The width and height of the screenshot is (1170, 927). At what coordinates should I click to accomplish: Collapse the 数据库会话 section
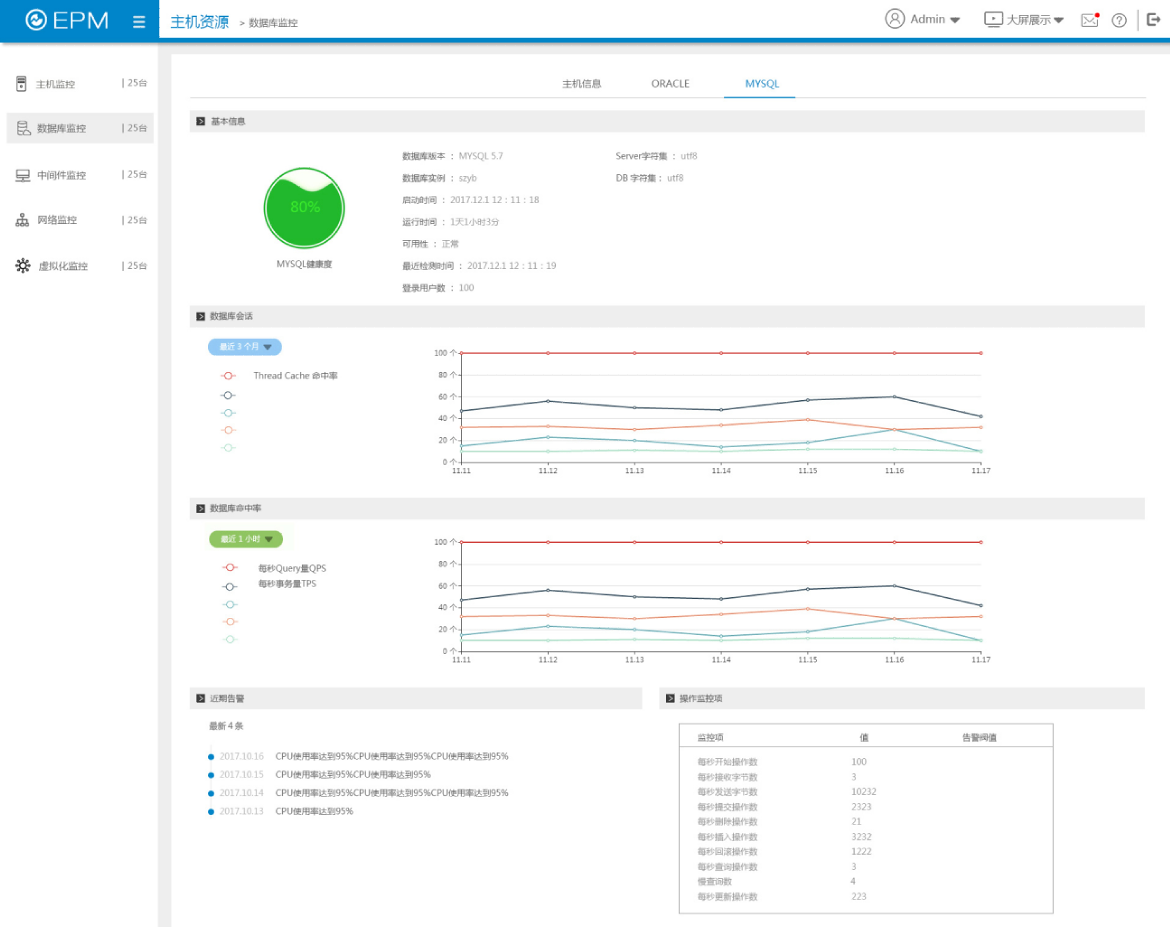(201, 316)
